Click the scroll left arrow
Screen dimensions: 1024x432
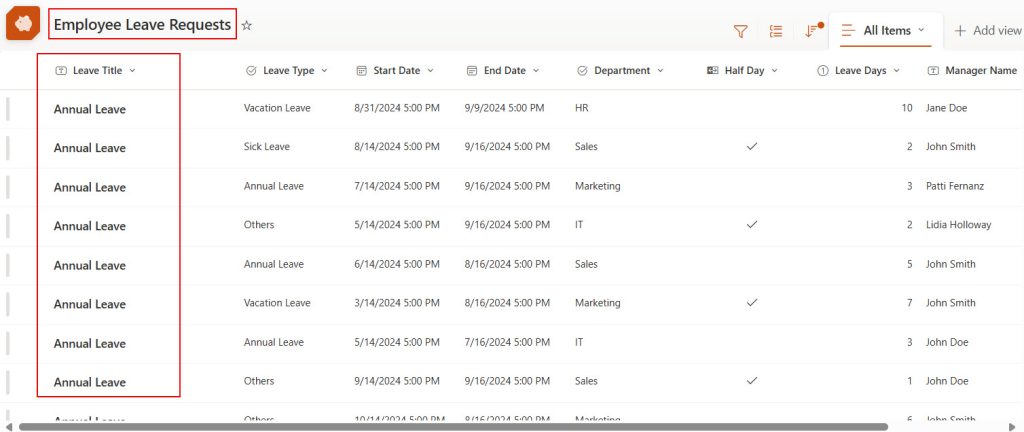[x=8, y=427]
